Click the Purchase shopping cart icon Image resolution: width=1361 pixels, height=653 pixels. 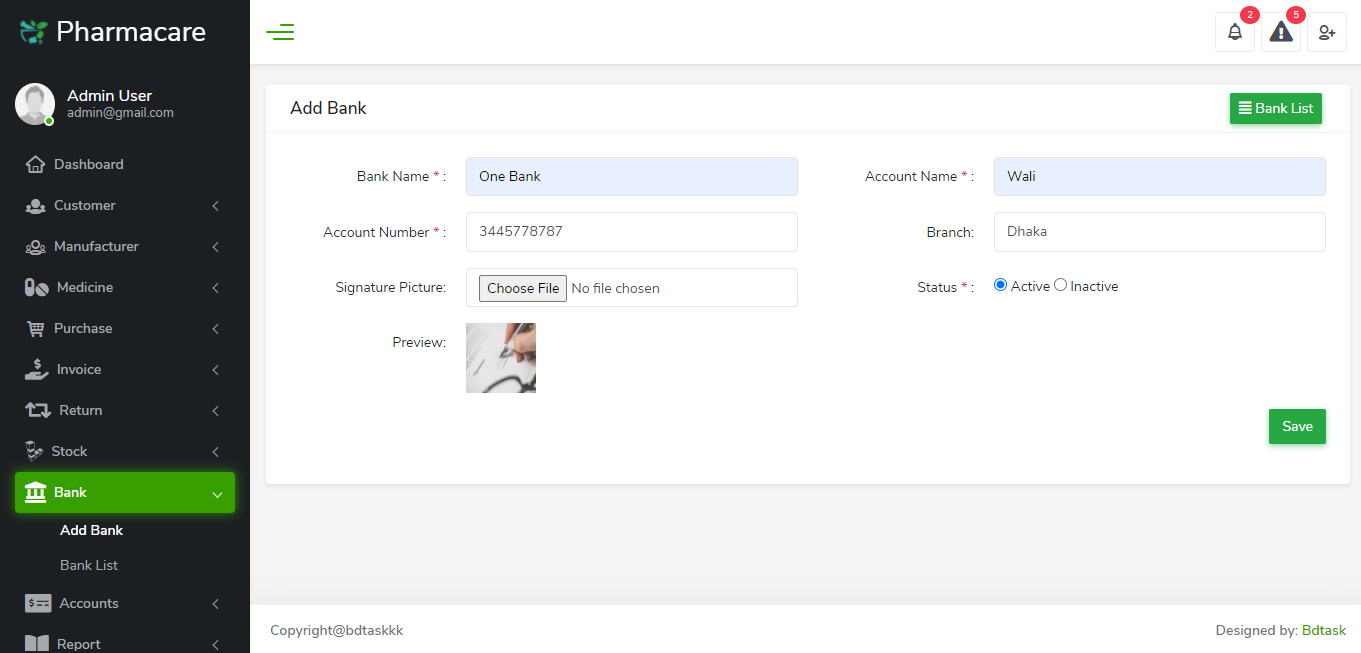36,328
